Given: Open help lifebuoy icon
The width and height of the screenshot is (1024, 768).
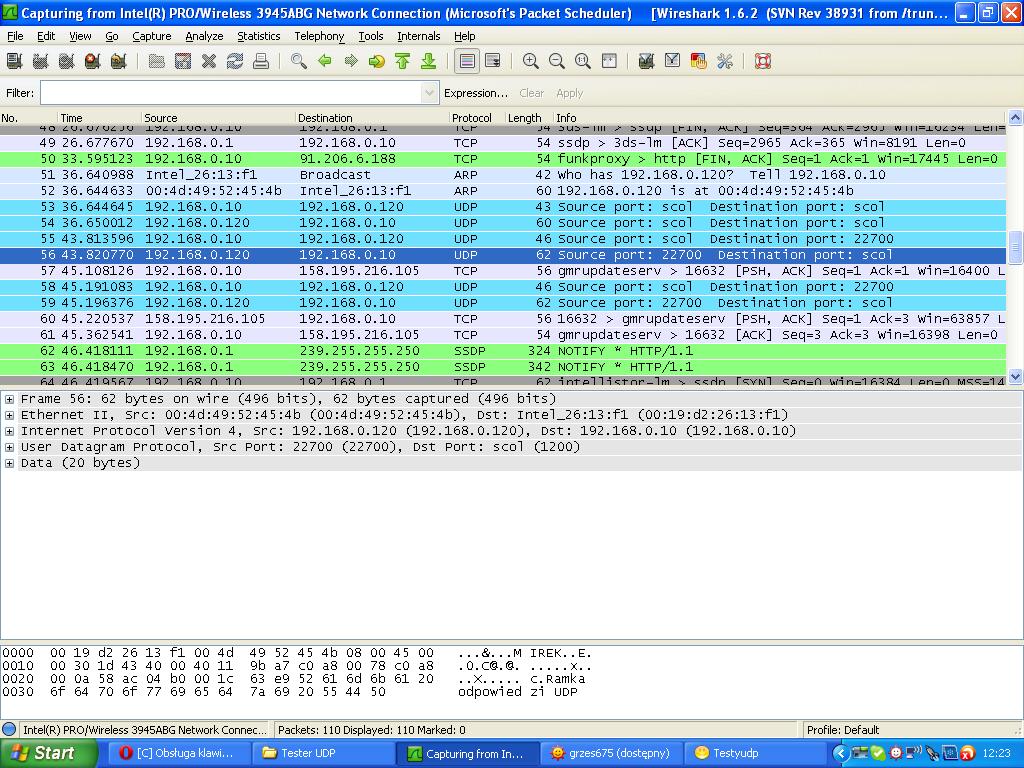Looking at the screenshot, I should (x=763, y=61).
